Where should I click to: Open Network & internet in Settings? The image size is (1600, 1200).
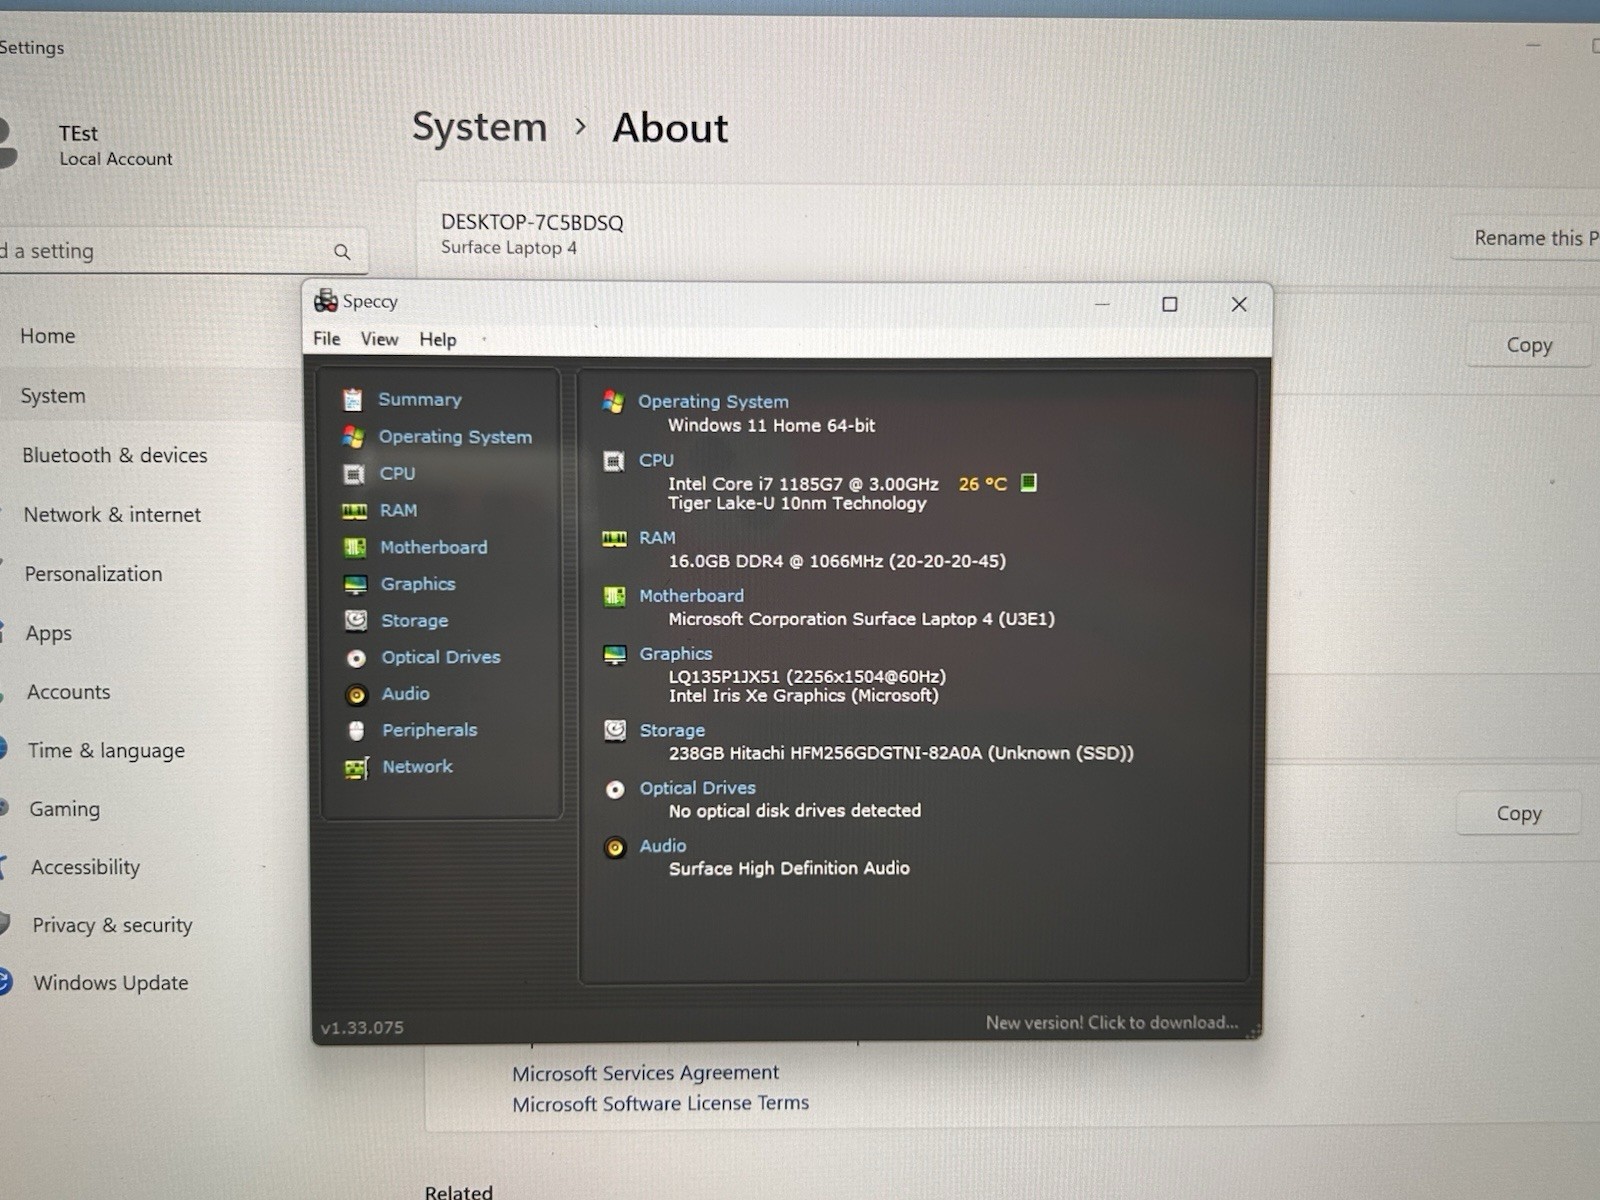[112, 515]
